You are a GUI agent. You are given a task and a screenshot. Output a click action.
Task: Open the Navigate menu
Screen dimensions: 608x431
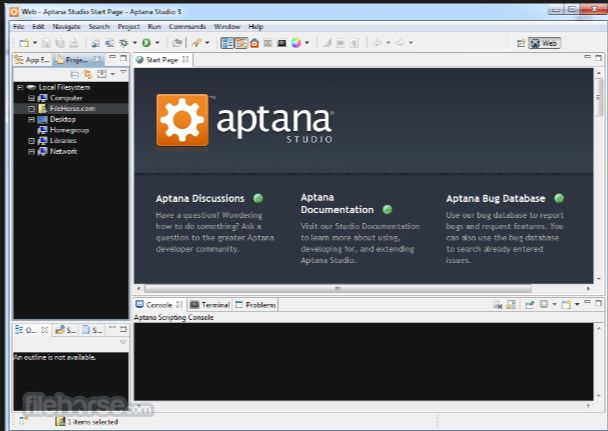(66, 26)
